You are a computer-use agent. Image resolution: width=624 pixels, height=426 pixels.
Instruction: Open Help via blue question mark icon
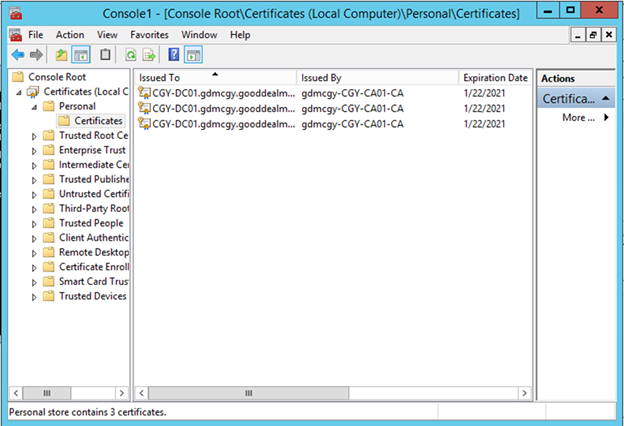(174, 55)
